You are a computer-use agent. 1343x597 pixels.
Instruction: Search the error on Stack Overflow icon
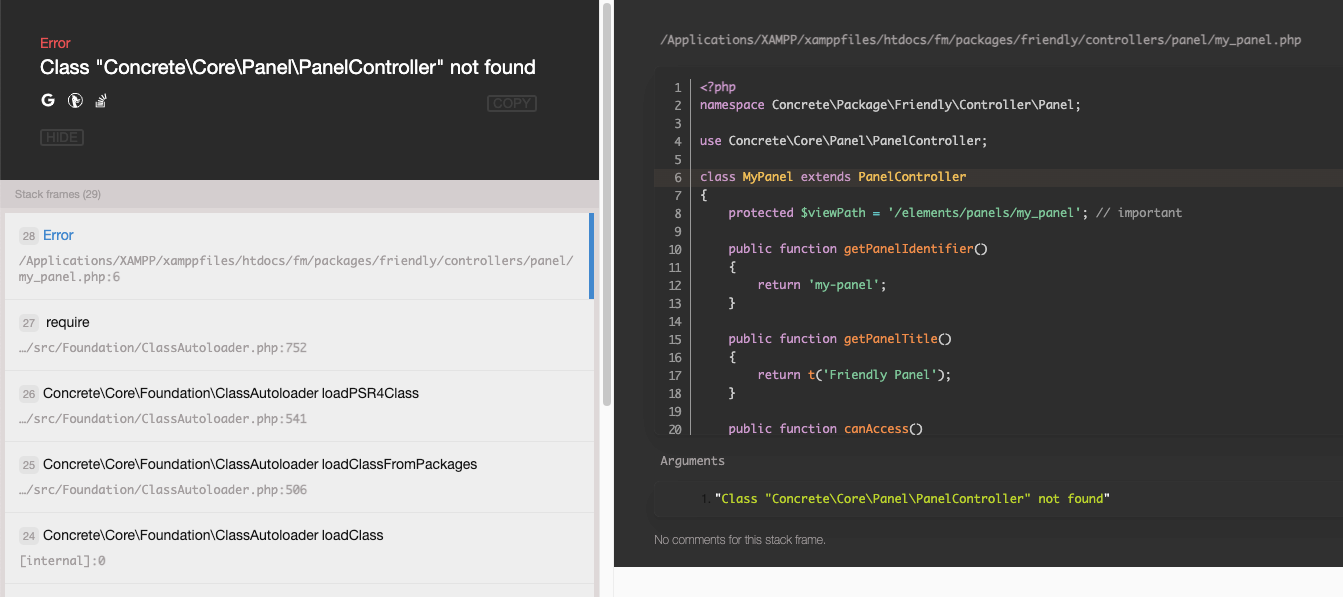pyautogui.click(x=101, y=100)
